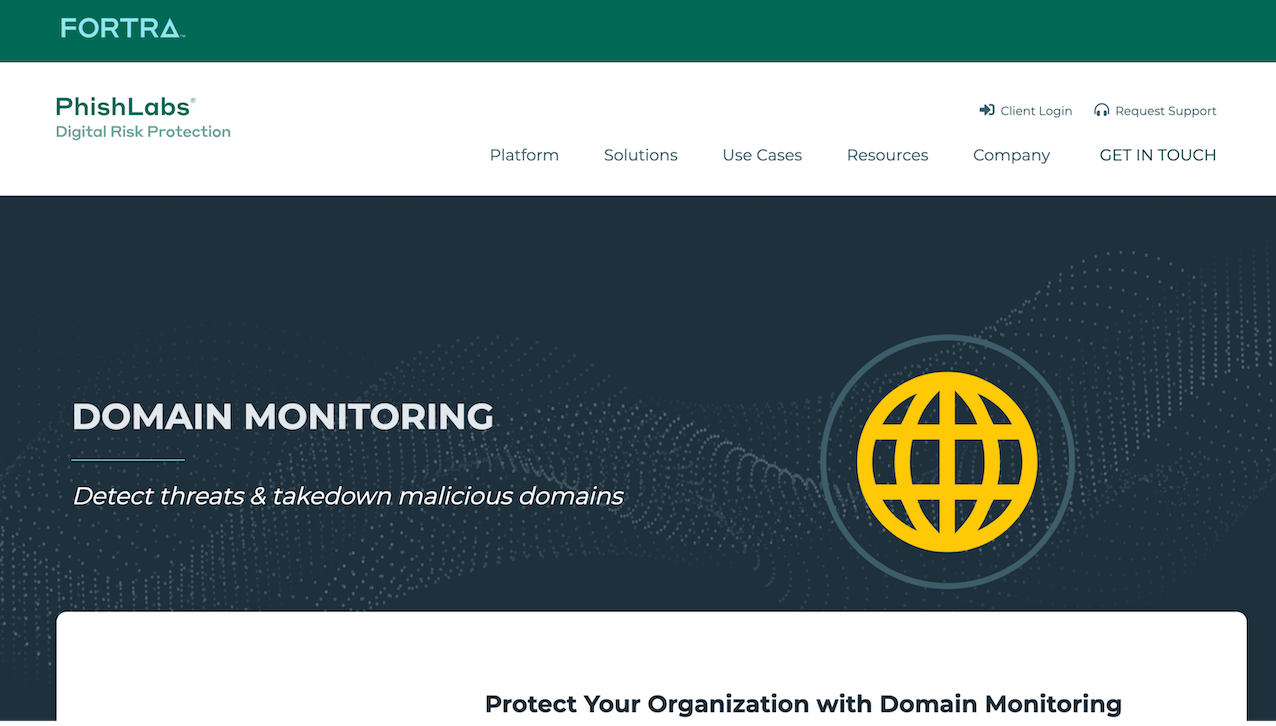Click the Client Login sign-in arrow icon
Viewport: 1276px width, 726px height.
987,110
